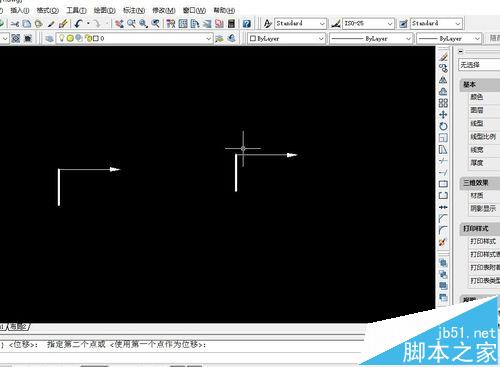Open the QuickCalc calculator icon
This screenshot has height=367, width=500.
(x=231, y=24)
